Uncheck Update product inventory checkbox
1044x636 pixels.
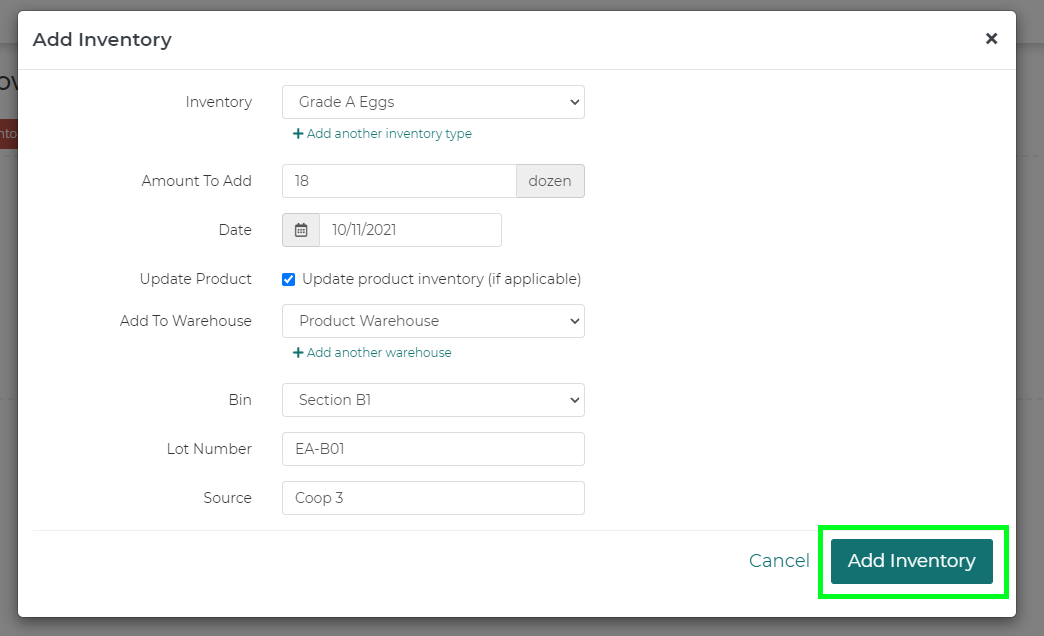point(288,279)
